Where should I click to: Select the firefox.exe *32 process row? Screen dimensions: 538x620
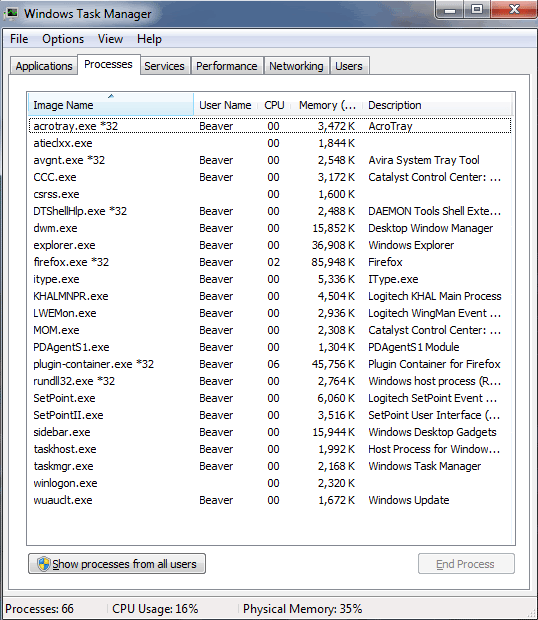pyautogui.click(x=270, y=262)
